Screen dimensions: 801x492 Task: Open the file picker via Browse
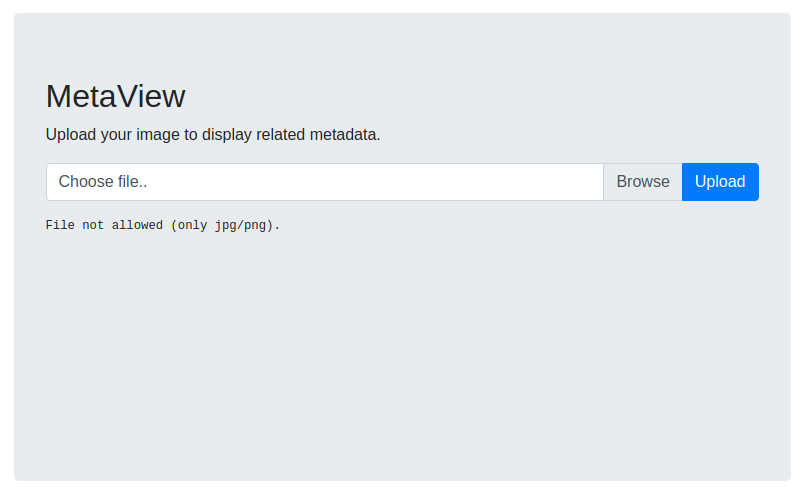(643, 182)
